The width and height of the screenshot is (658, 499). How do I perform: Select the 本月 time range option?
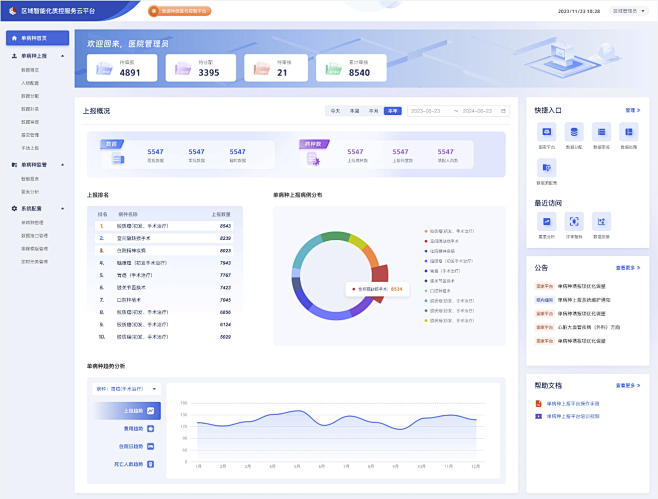373,111
